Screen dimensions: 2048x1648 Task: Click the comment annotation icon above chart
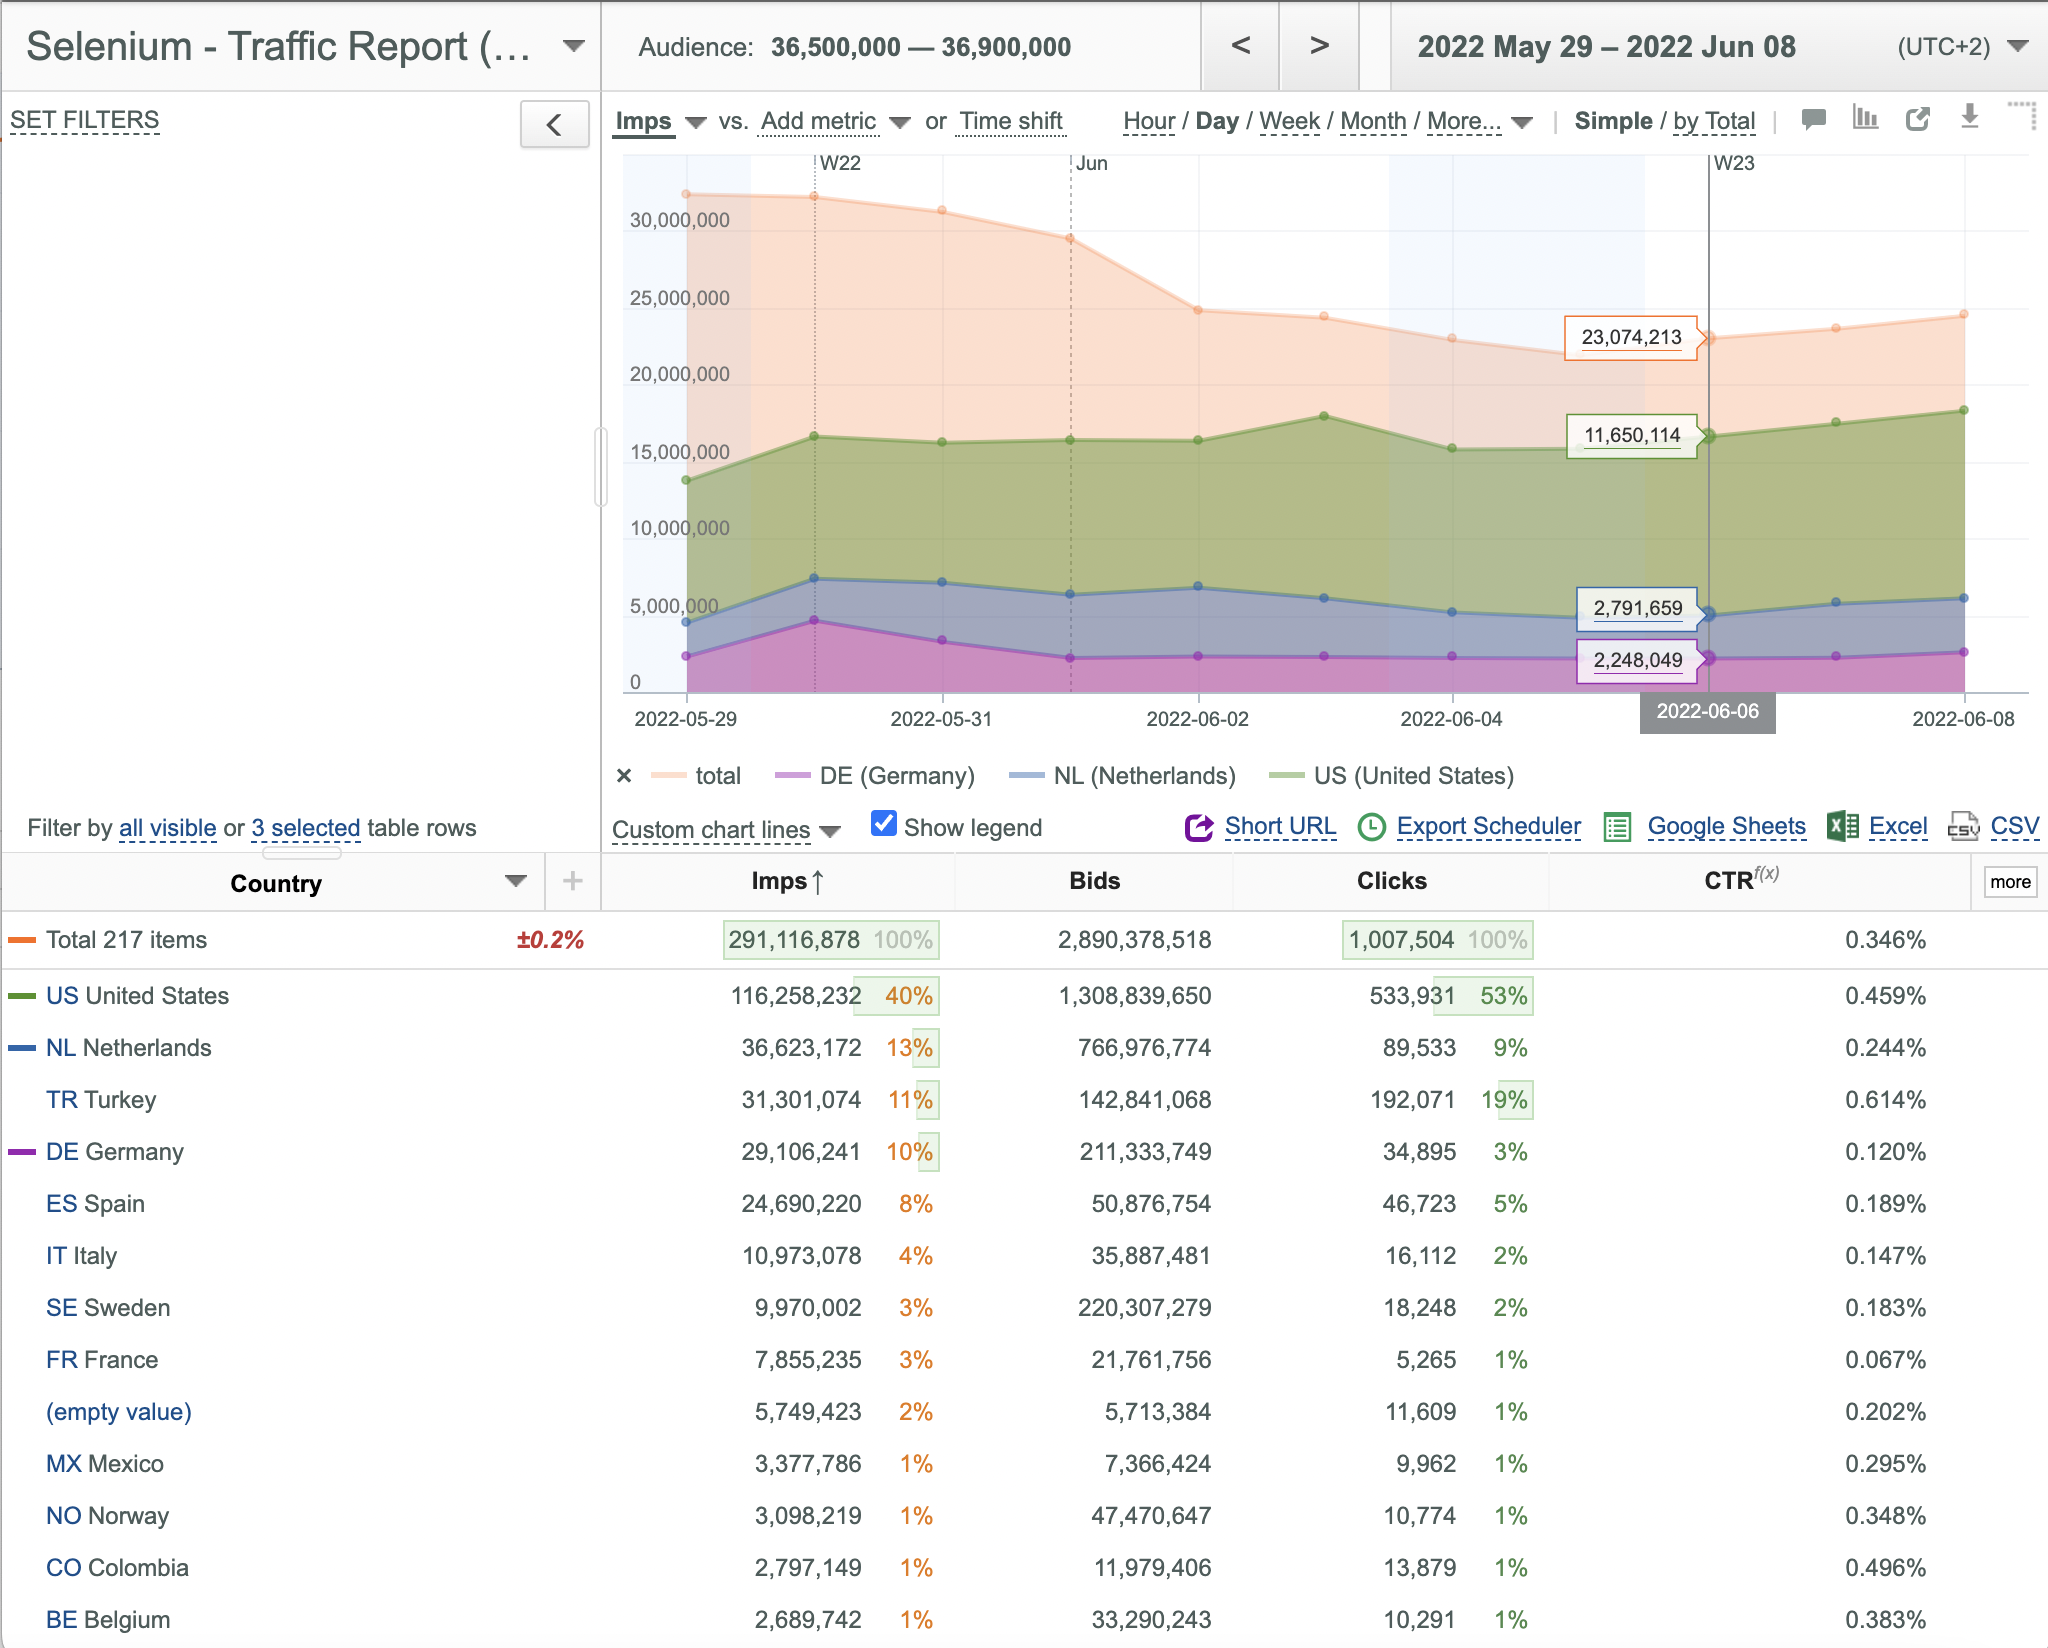[x=1813, y=120]
